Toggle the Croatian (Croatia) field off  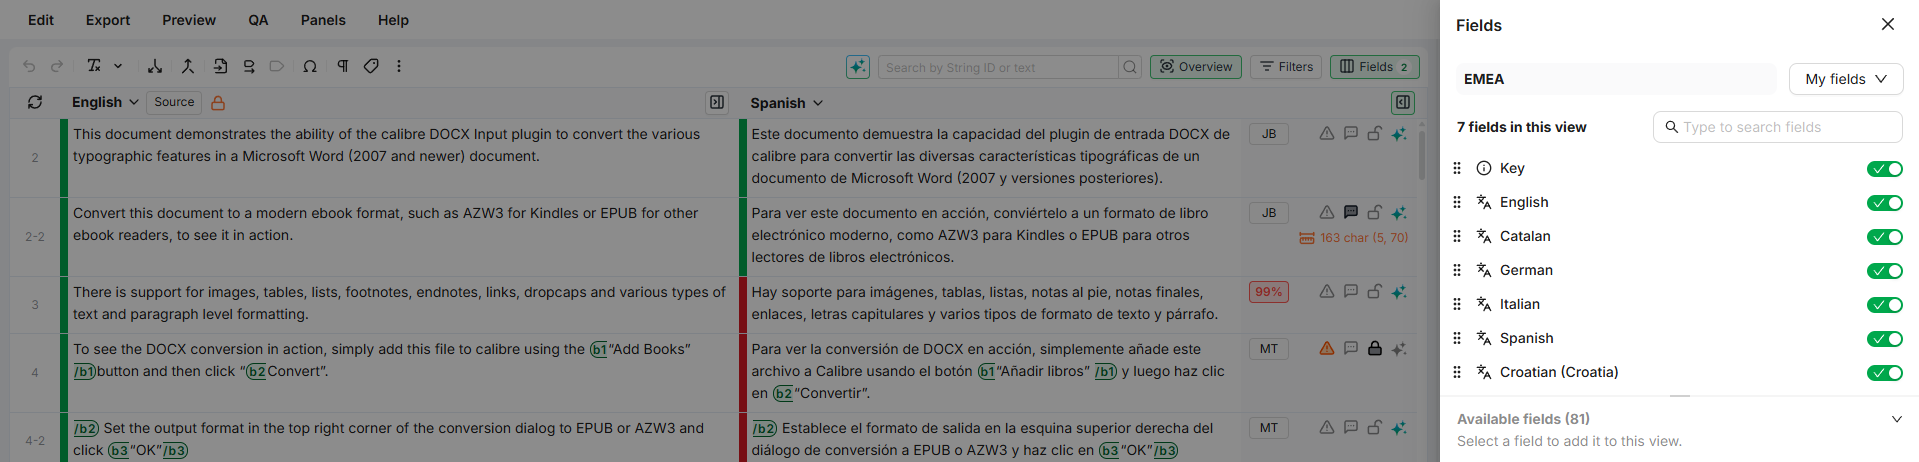(x=1884, y=373)
